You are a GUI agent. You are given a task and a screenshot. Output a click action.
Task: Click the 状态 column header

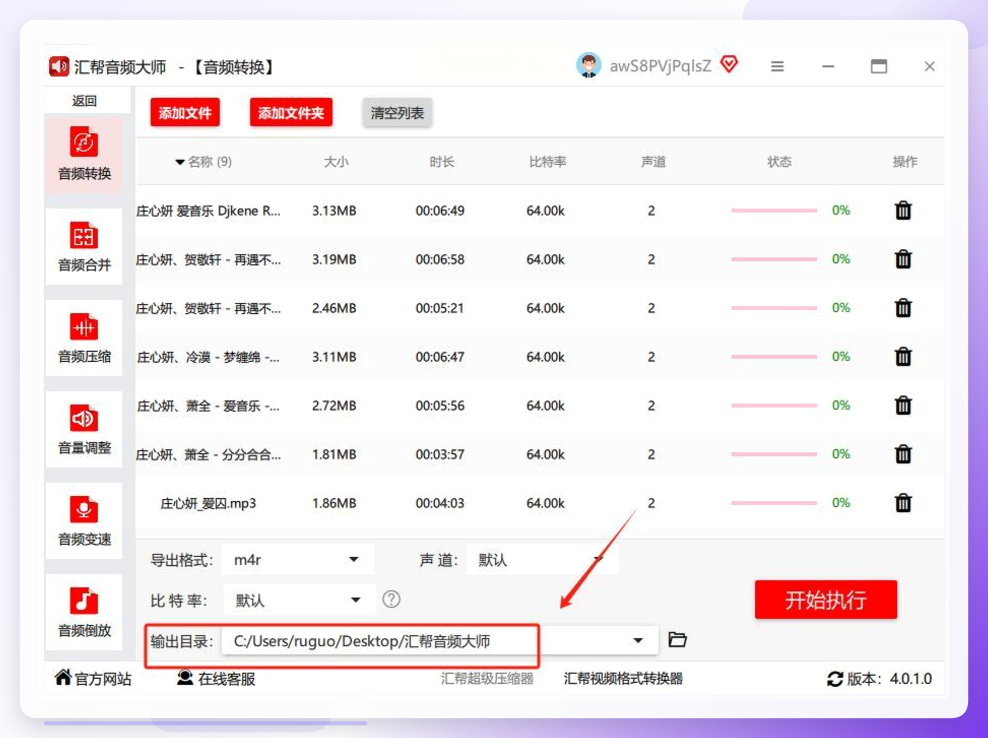779,162
